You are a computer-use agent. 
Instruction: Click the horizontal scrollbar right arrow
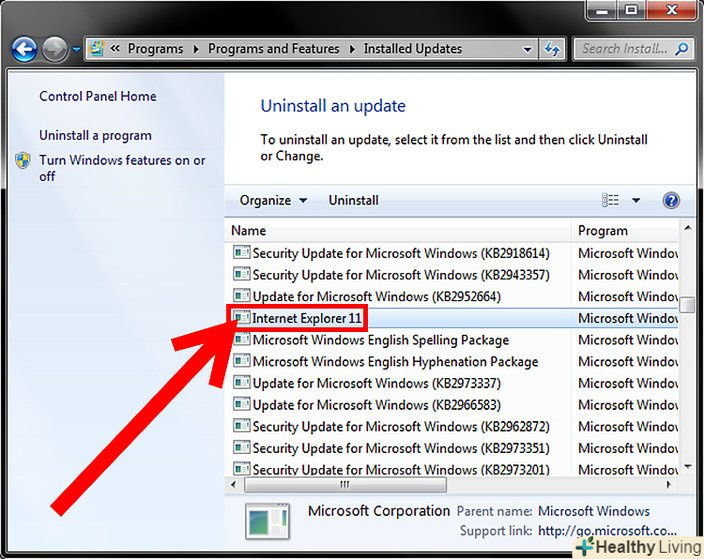[669, 485]
